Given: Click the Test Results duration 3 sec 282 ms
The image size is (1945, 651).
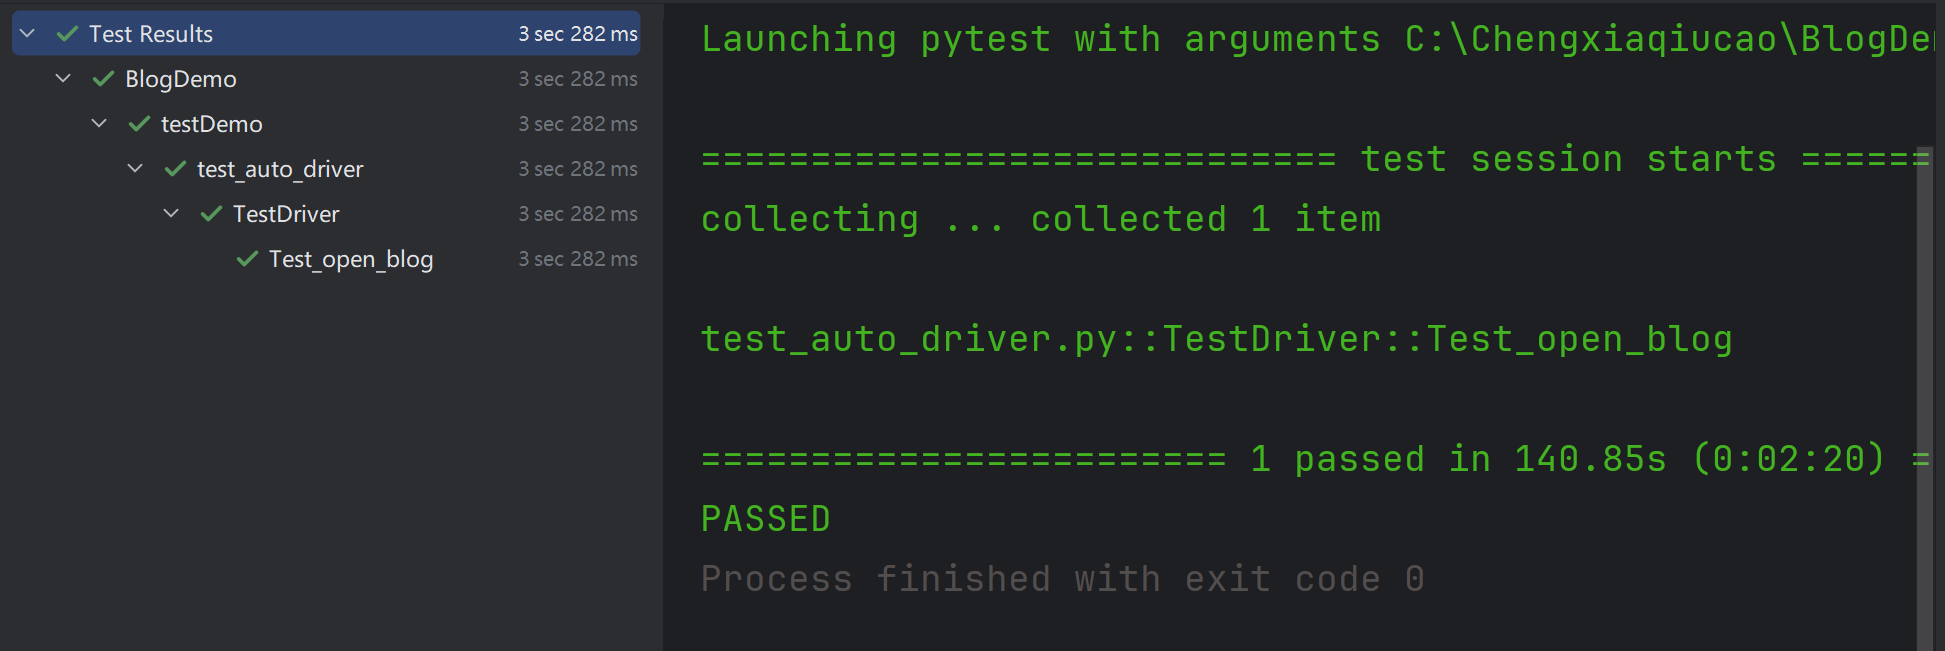Looking at the screenshot, I should (x=578, y=34).
